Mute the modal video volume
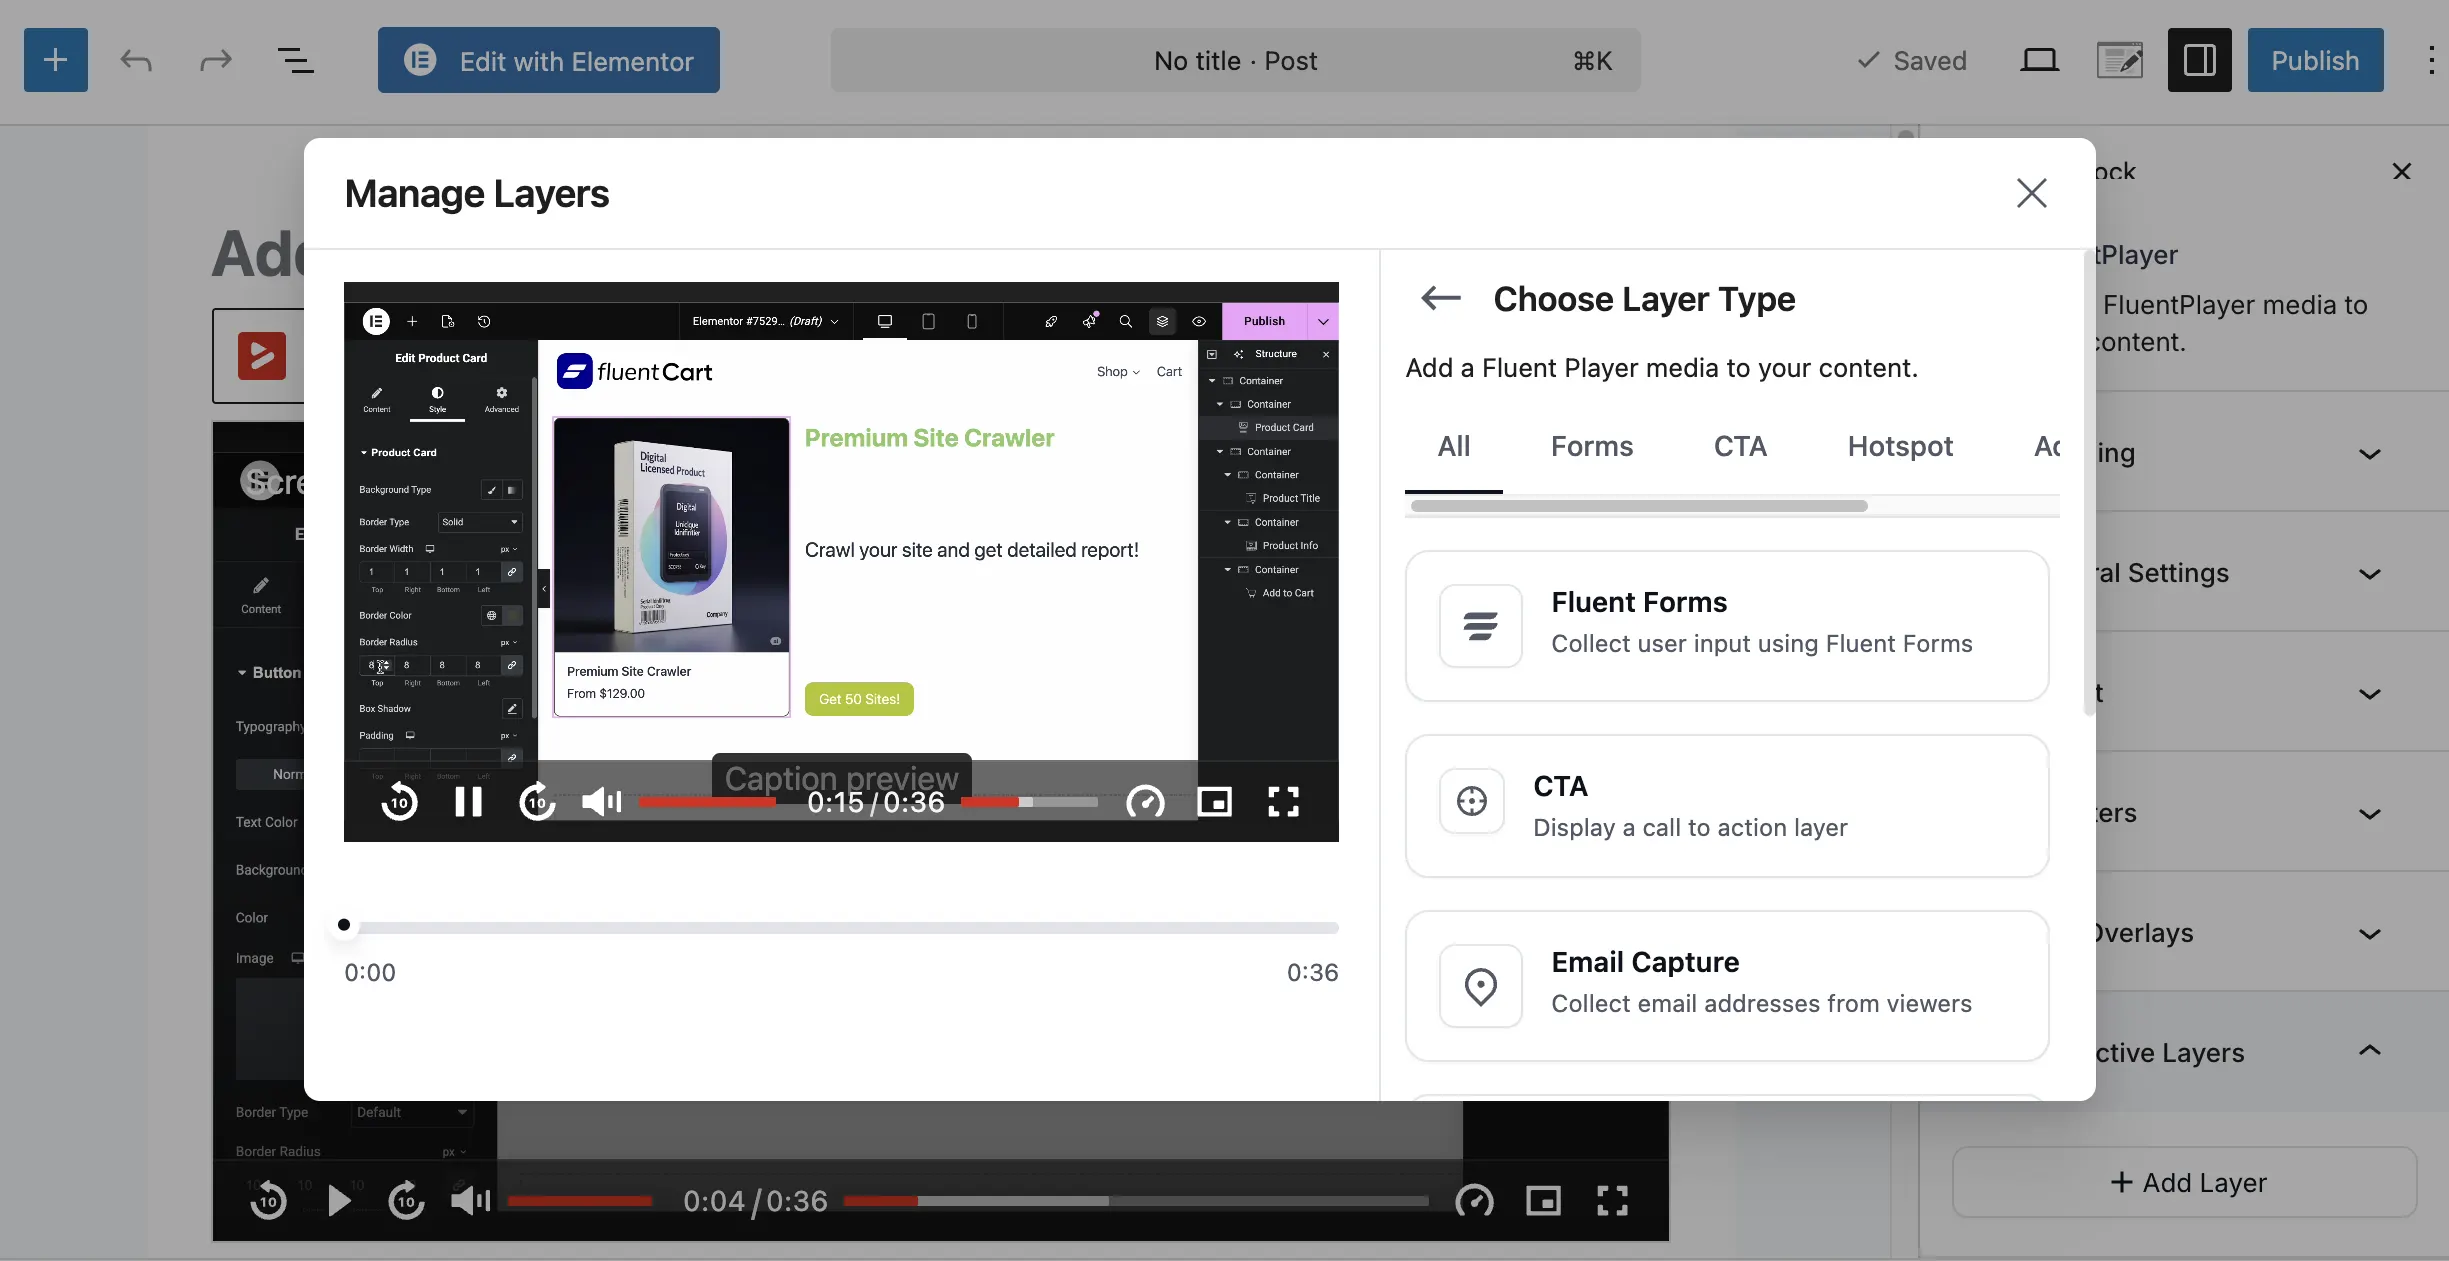 [601, 802]
